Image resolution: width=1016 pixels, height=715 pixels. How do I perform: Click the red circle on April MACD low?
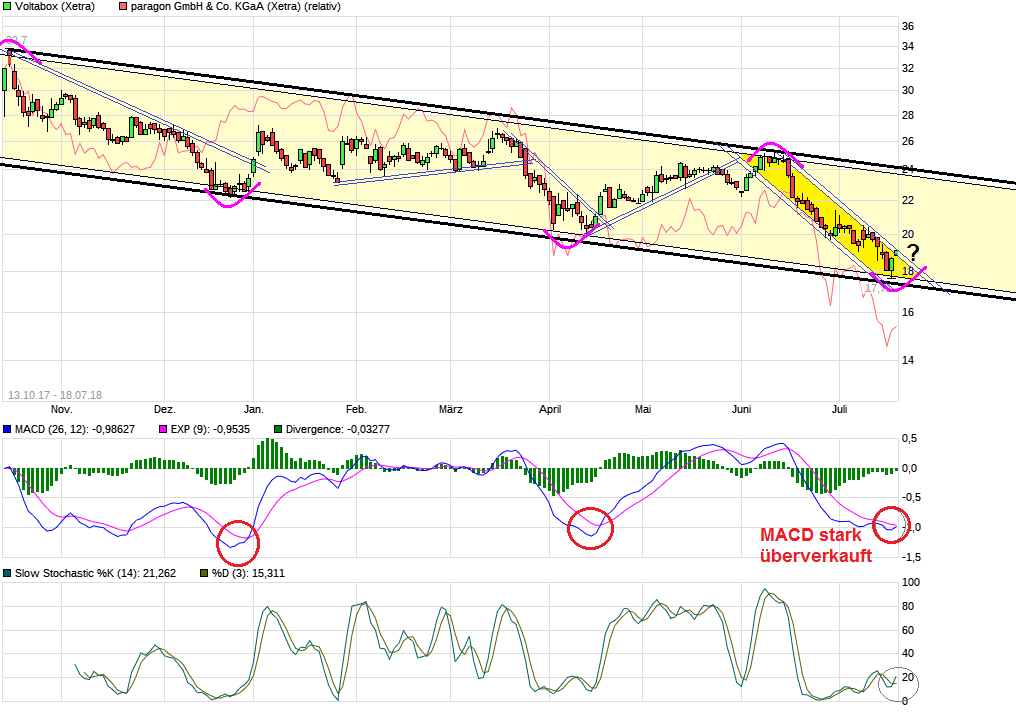tap(590, 527)
